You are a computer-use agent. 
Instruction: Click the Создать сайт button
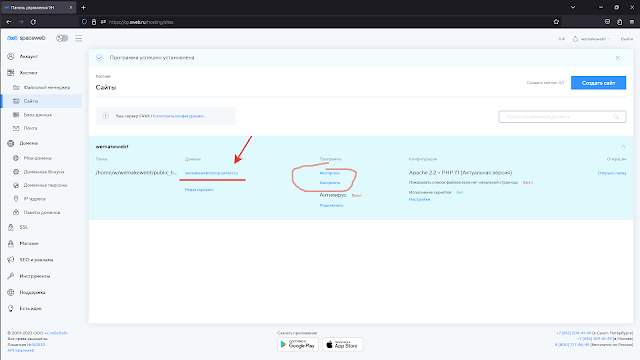pos(598,83)
